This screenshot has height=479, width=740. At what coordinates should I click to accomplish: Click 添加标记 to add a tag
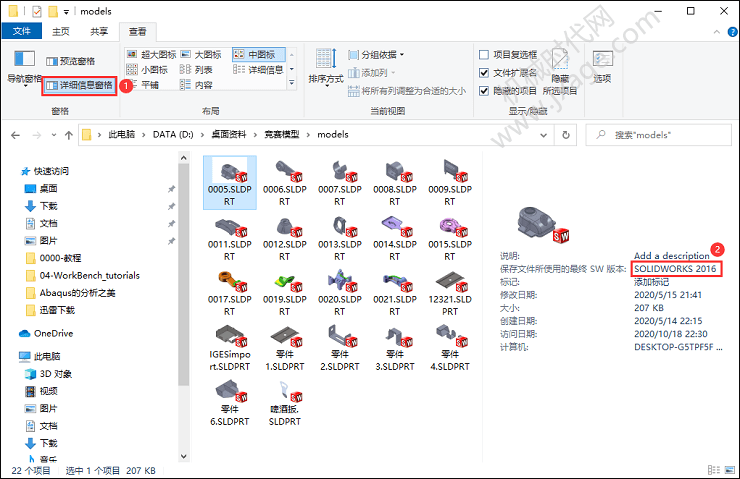click(x=651, y=282)
